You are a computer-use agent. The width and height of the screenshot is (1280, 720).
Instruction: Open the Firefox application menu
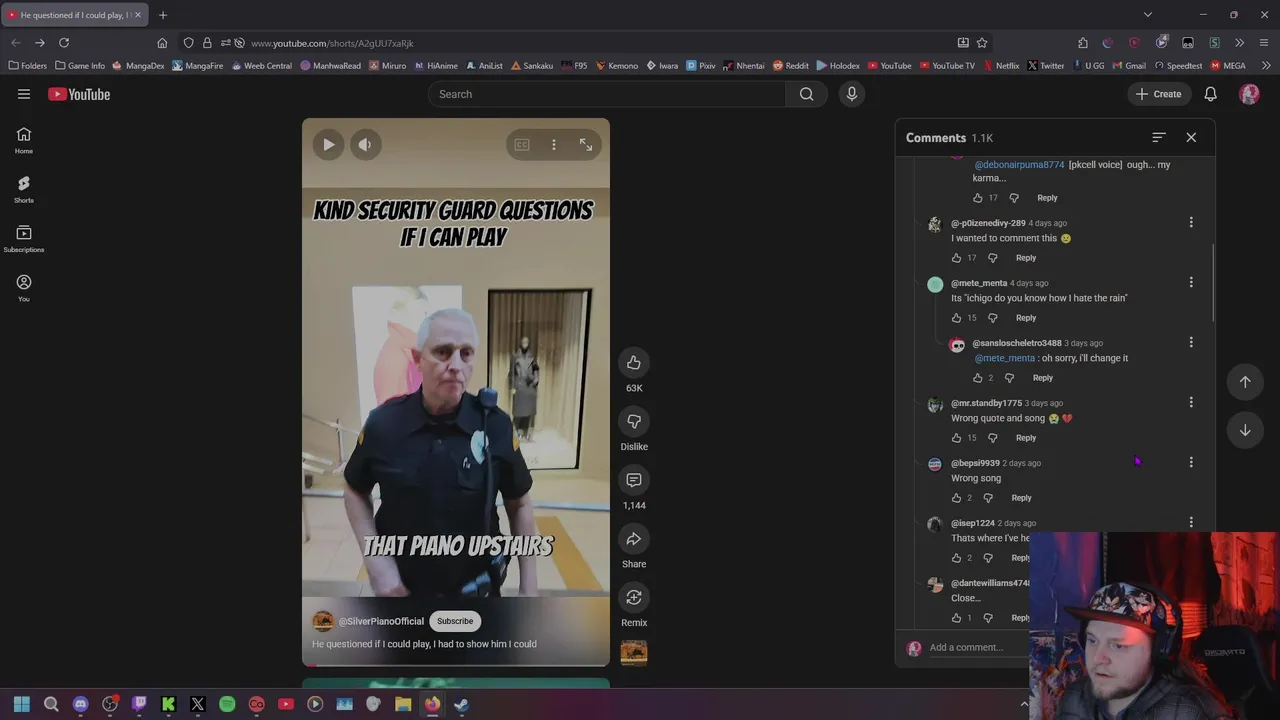point(1264,43)
